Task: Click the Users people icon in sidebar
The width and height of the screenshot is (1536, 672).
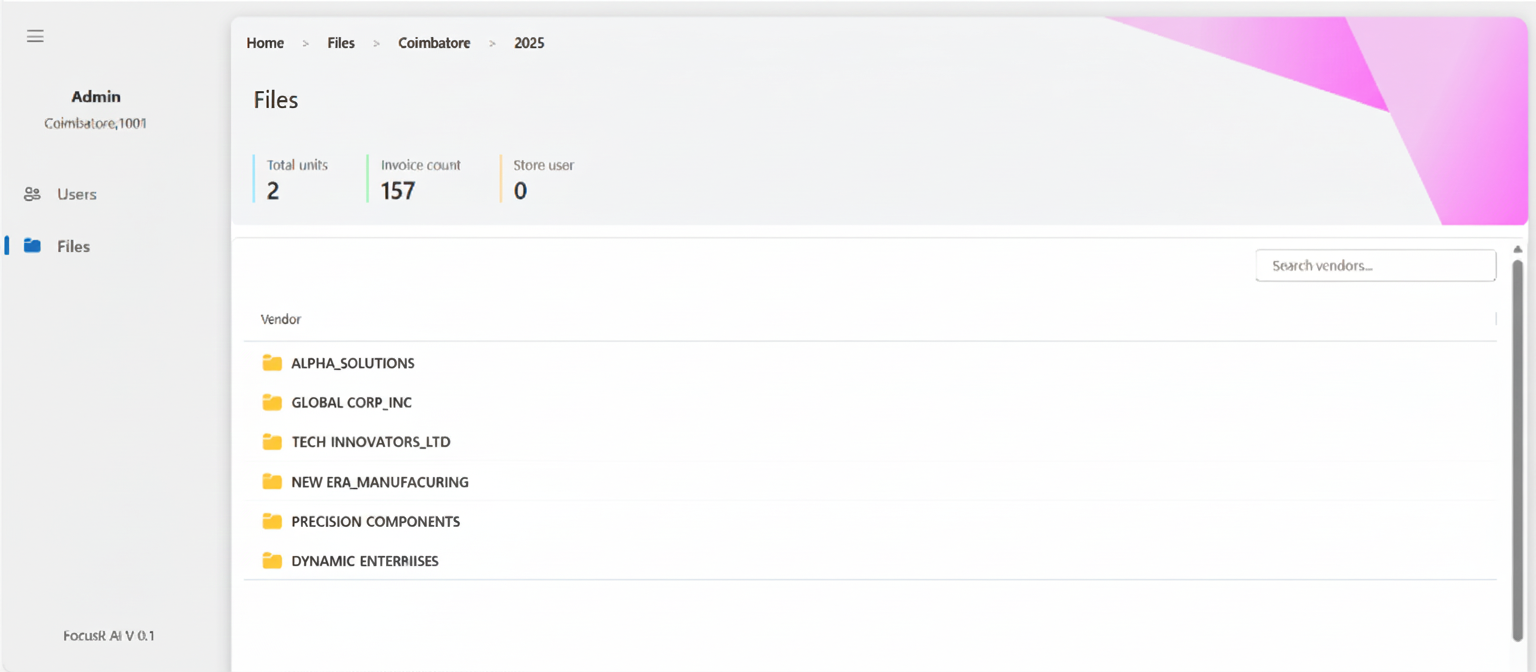Action: 32,194
